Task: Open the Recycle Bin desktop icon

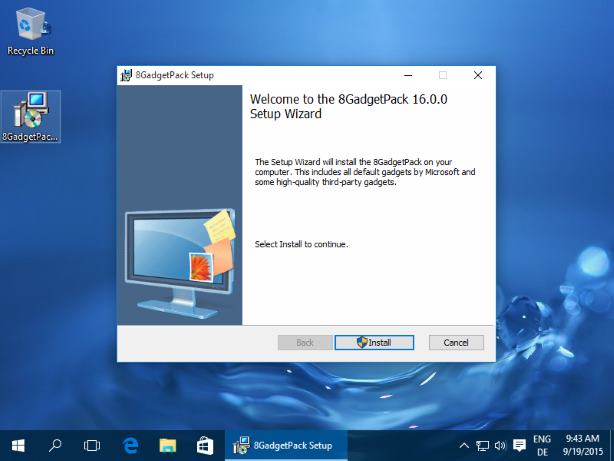Action: click(31, 33)
